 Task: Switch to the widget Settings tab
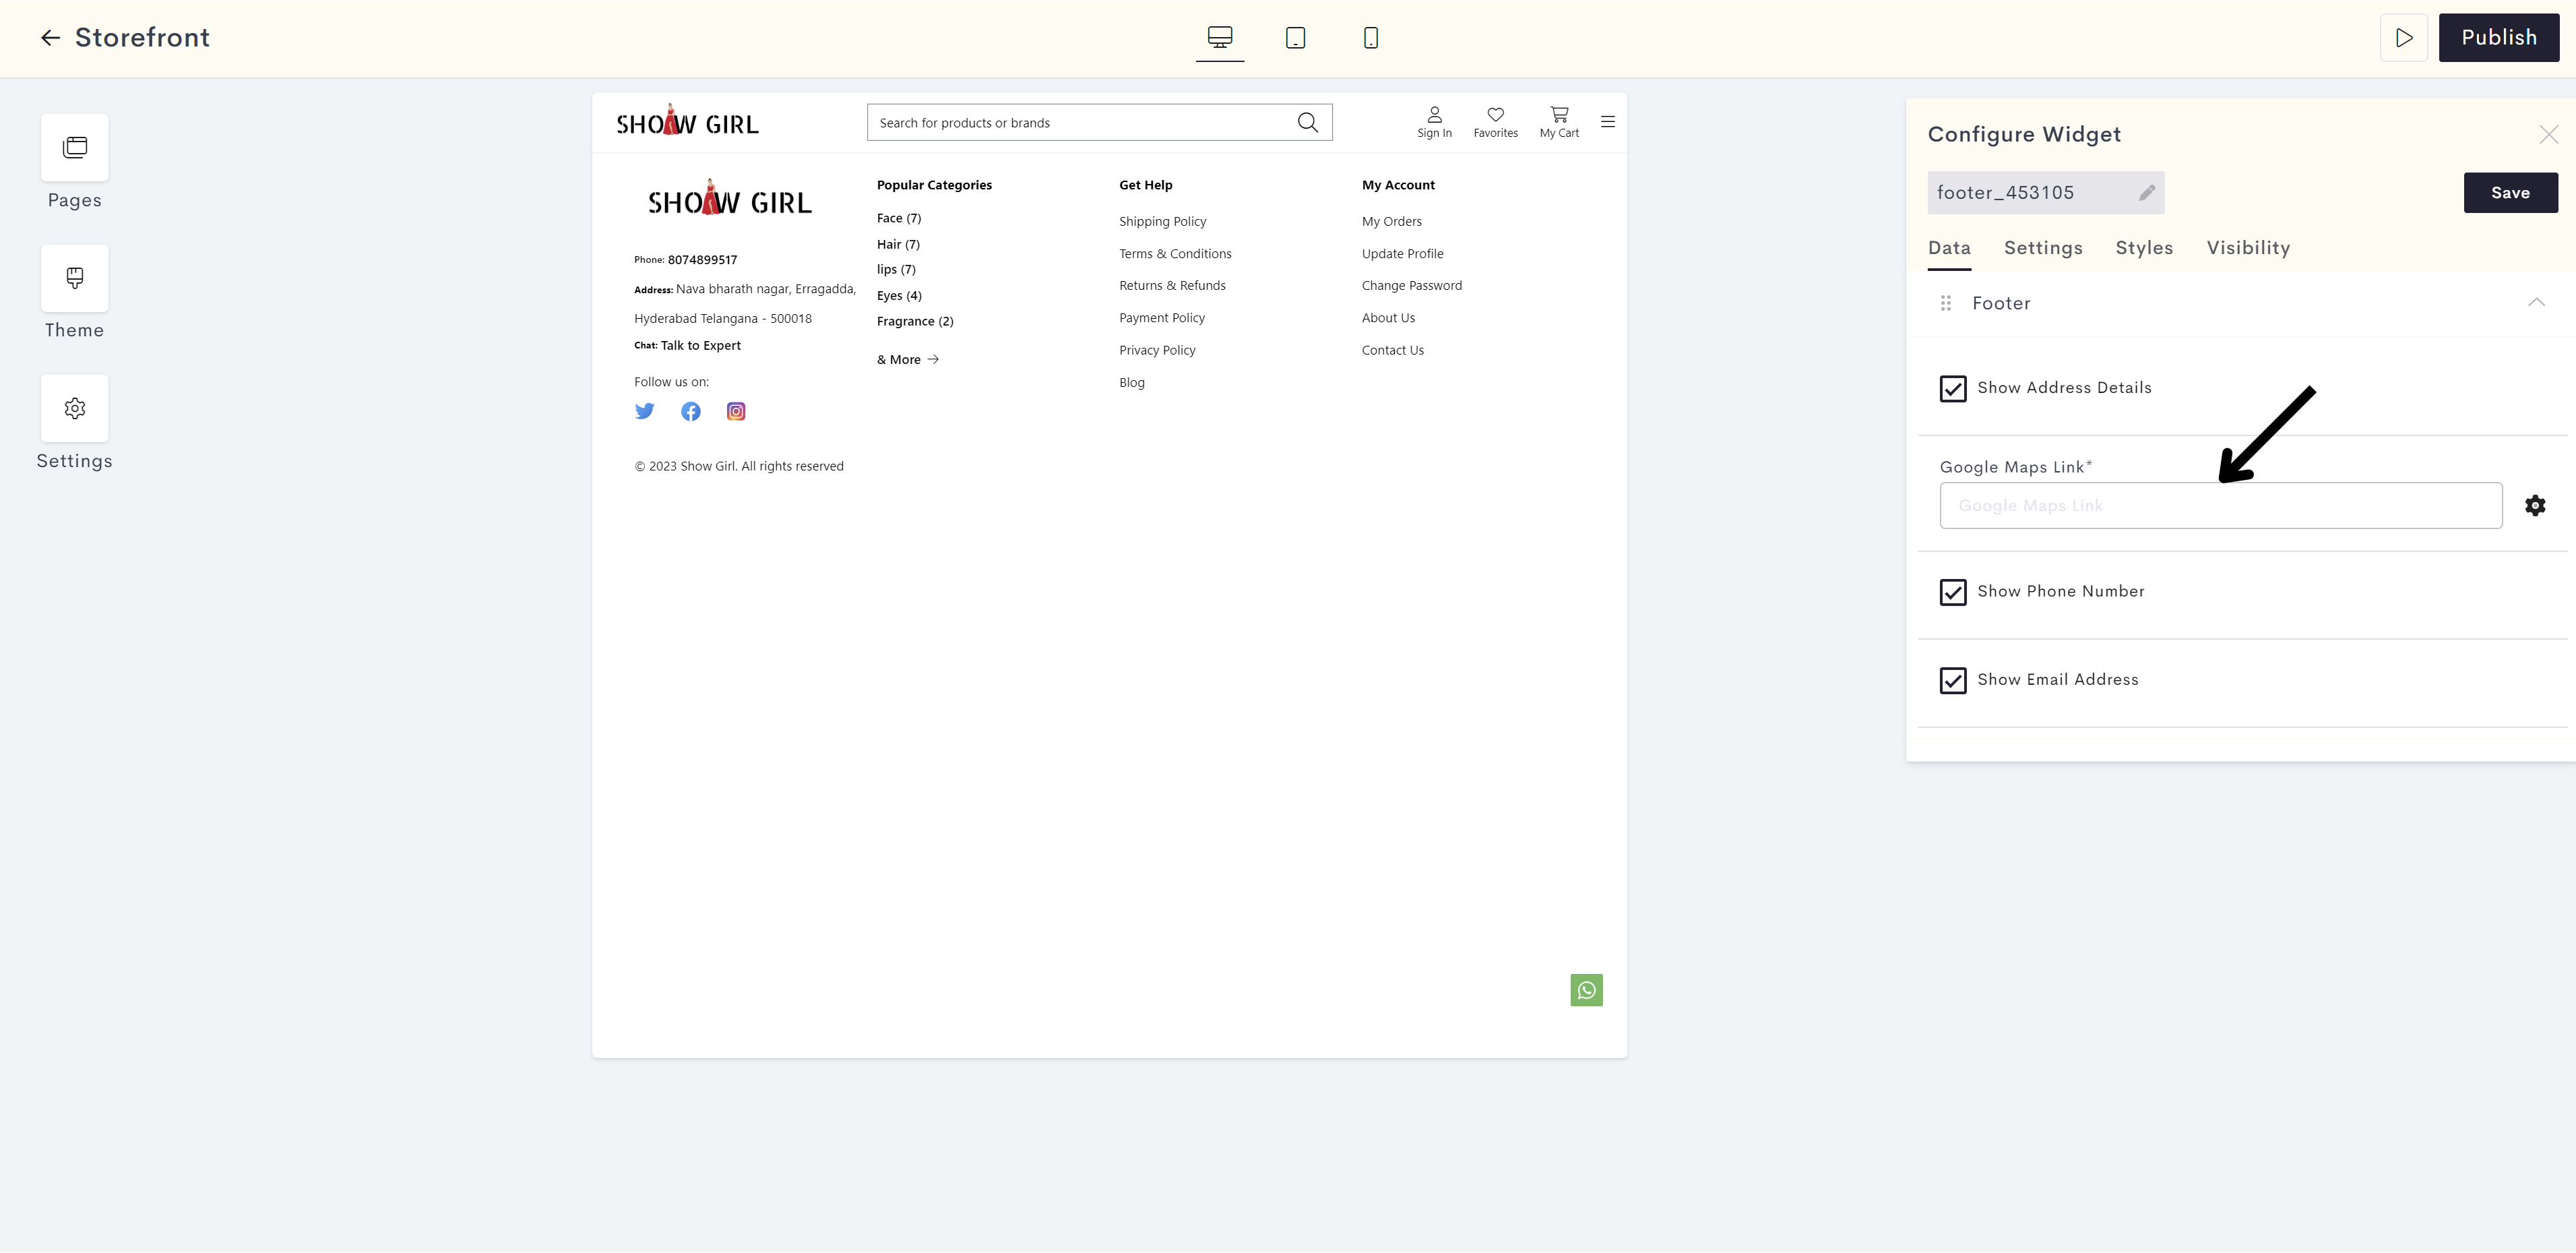[2043, 248]
